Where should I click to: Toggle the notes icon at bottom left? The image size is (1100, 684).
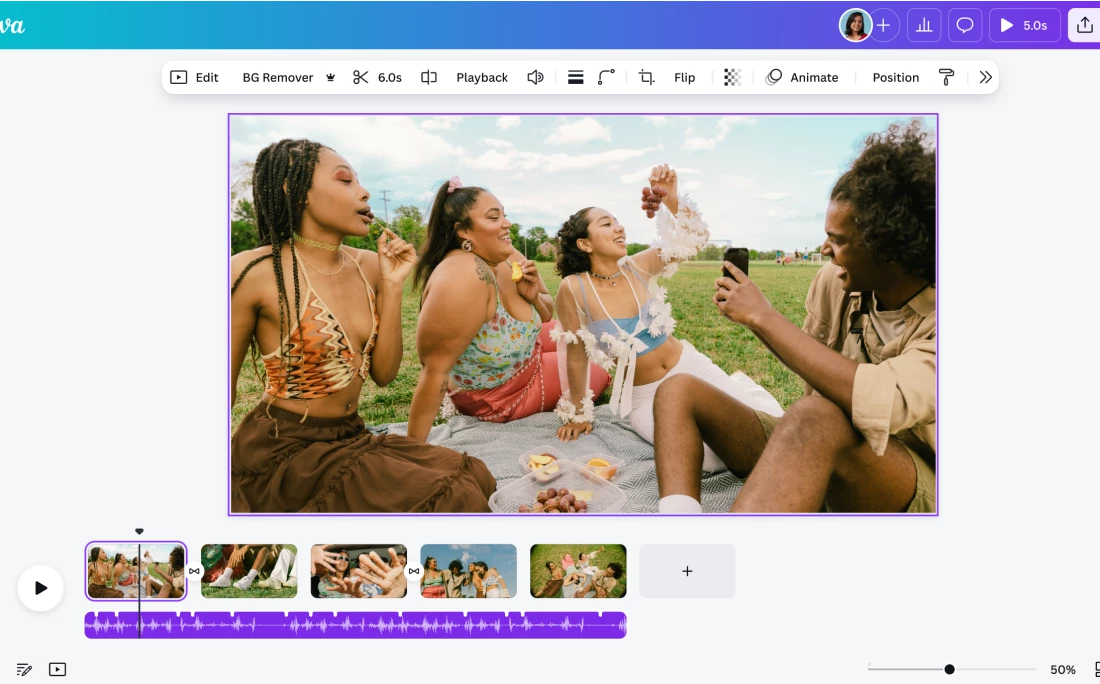click(x=25, y=669)
